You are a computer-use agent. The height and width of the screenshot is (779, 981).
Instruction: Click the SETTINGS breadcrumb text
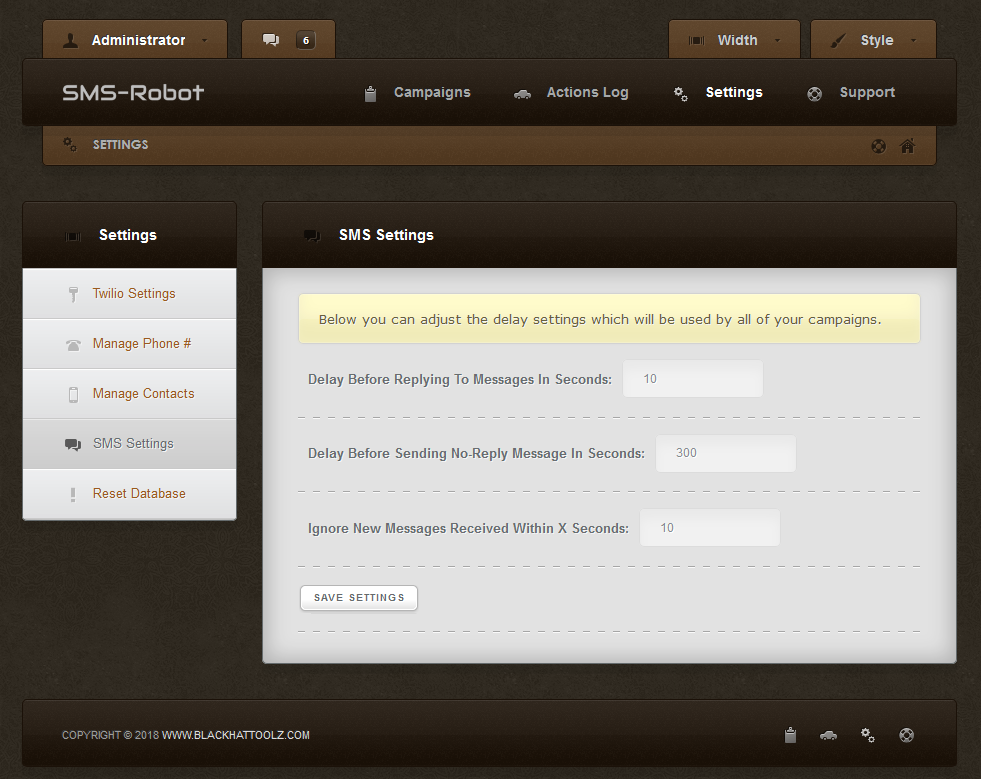[121, 145]
